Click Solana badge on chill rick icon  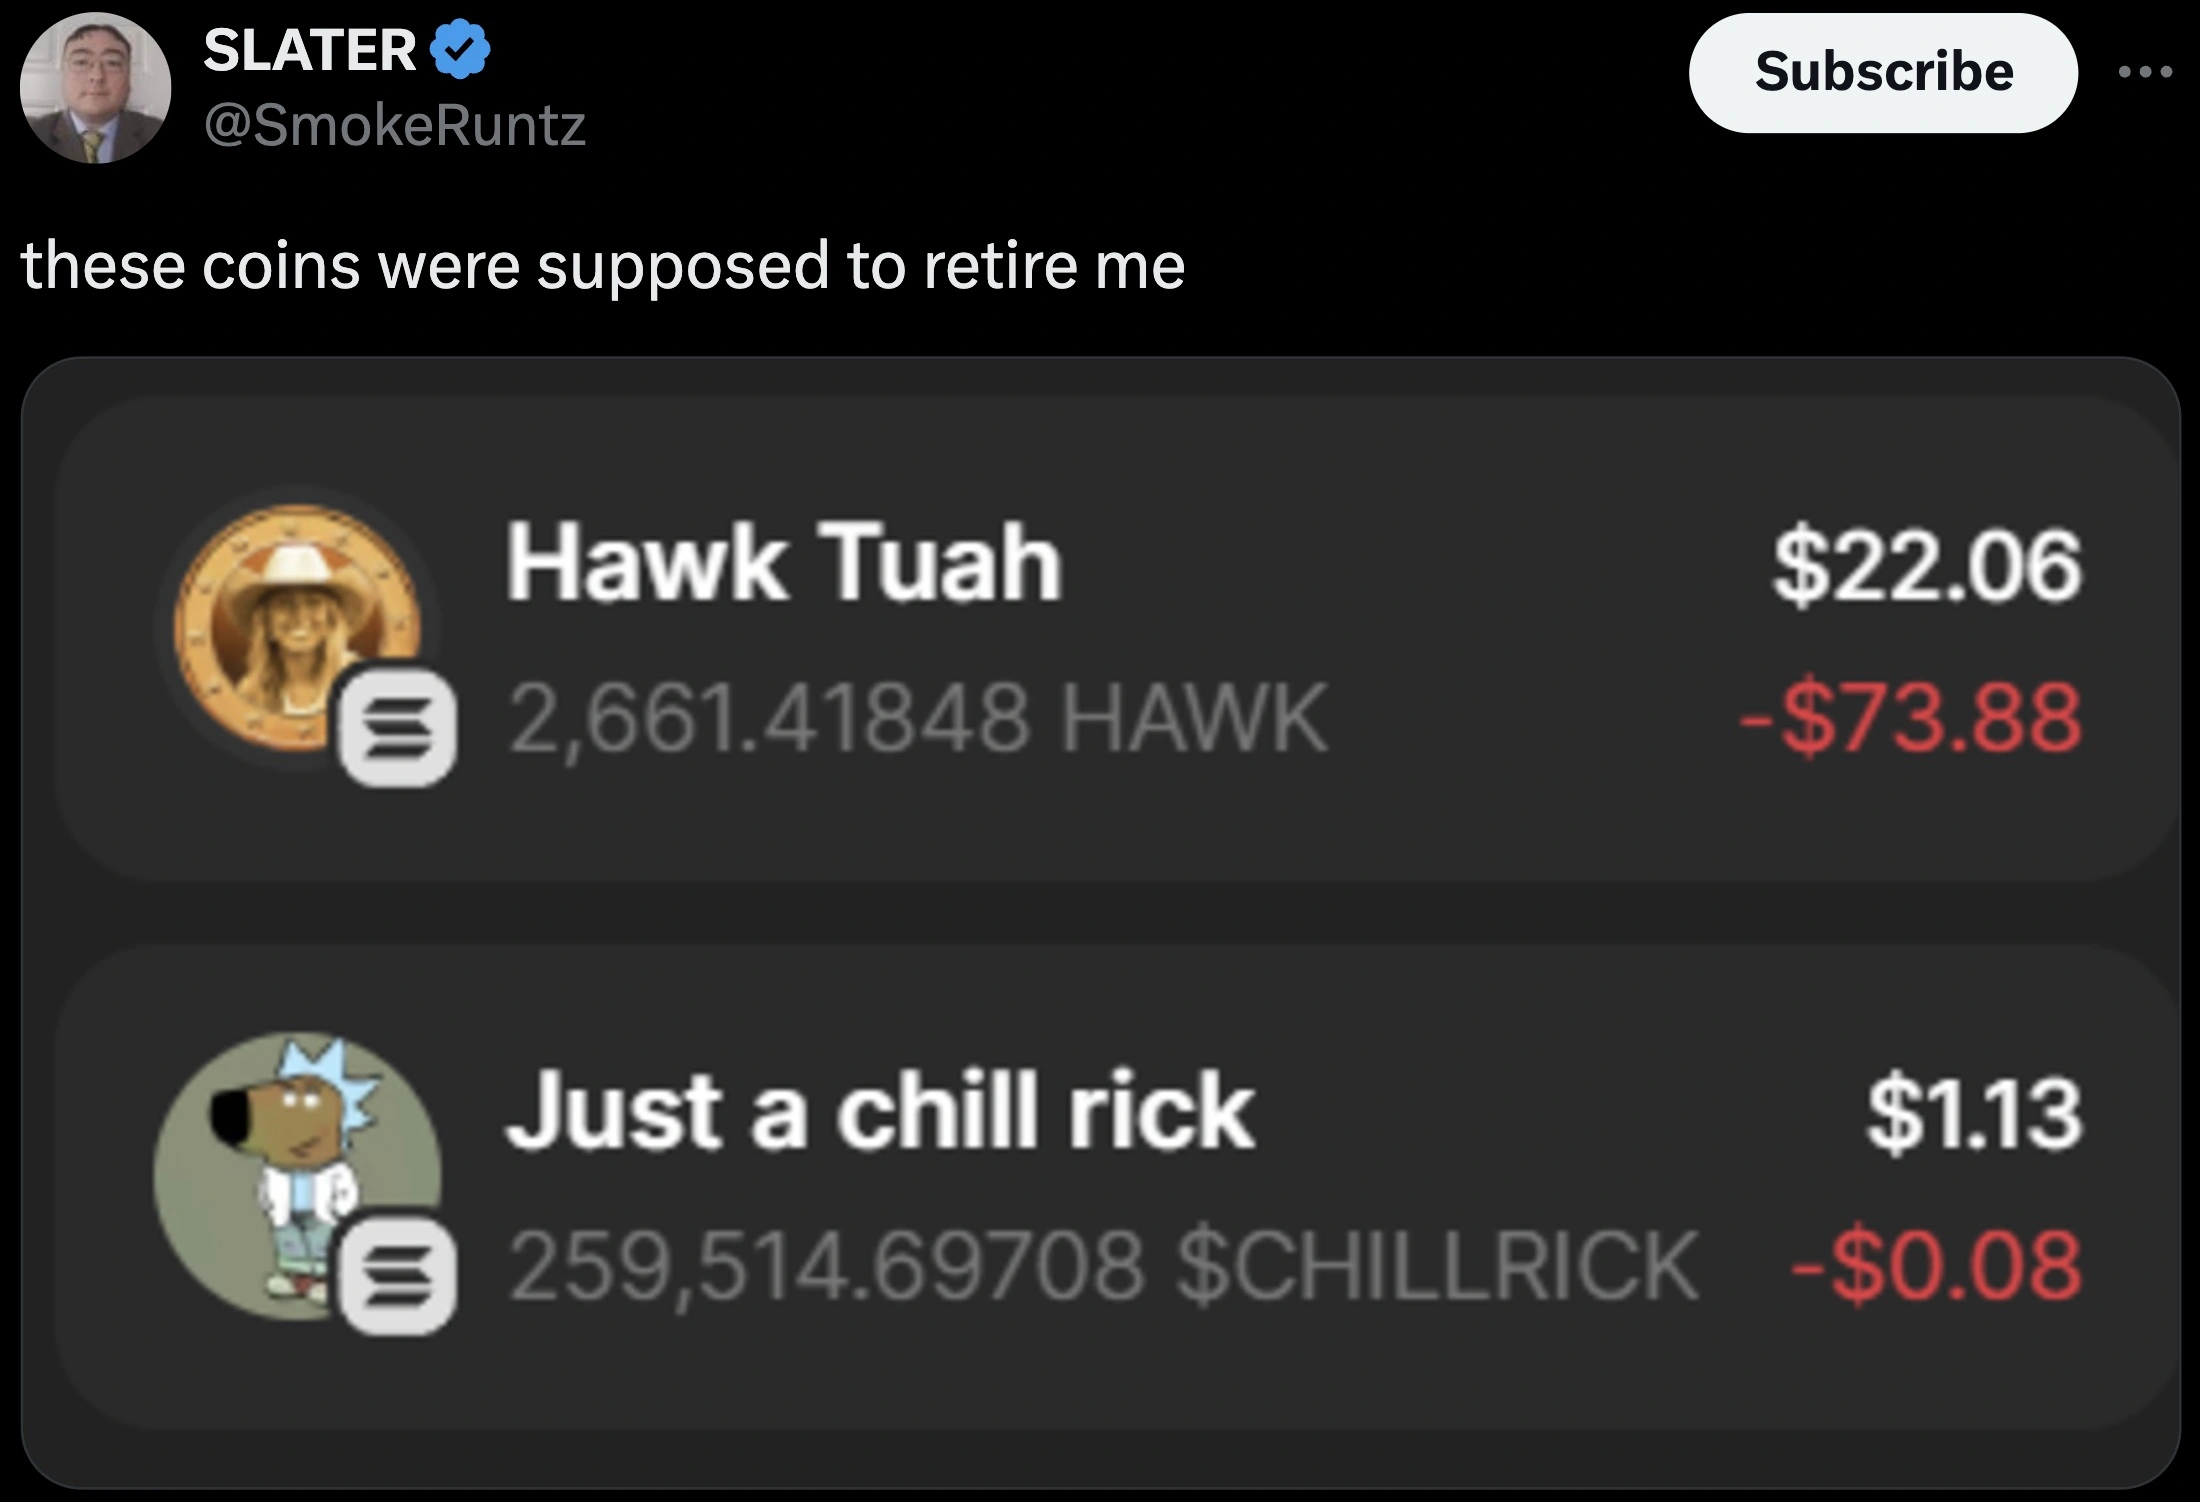[x=398, y=1277]
